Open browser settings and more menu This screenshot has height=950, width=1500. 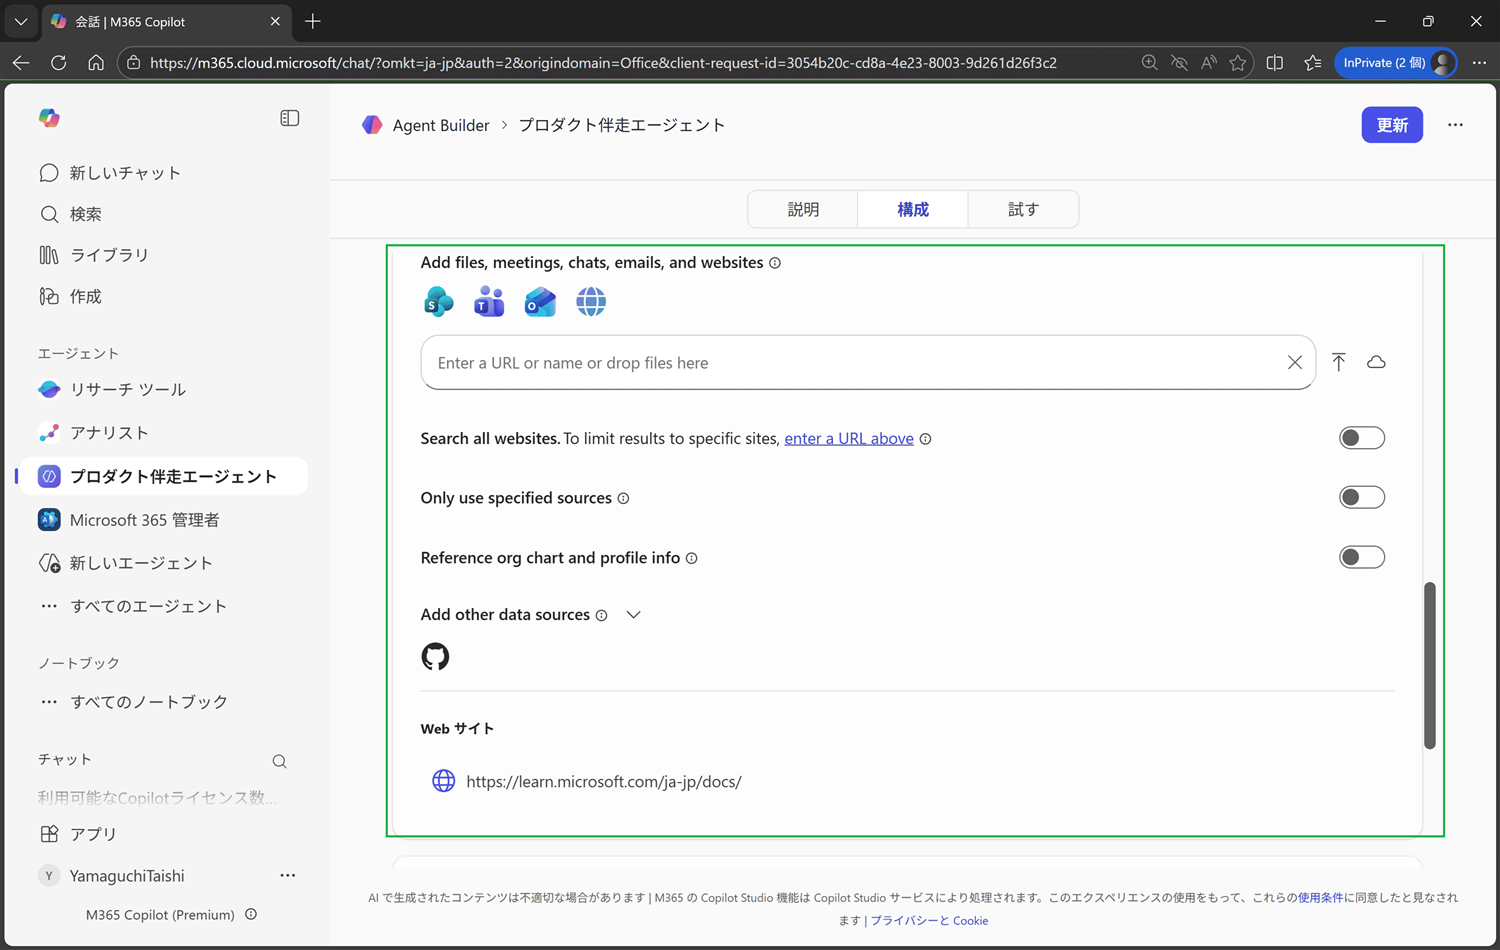click(1479, 62)
